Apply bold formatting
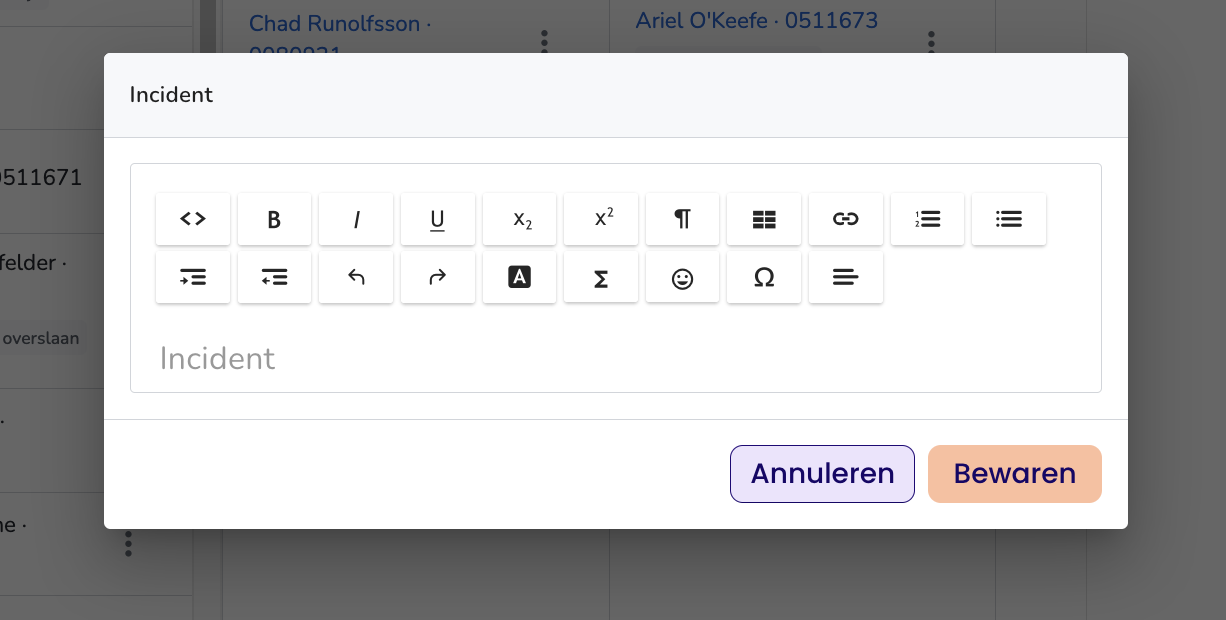This screenshot has width=1226, height=620. (x=274, y=219)
